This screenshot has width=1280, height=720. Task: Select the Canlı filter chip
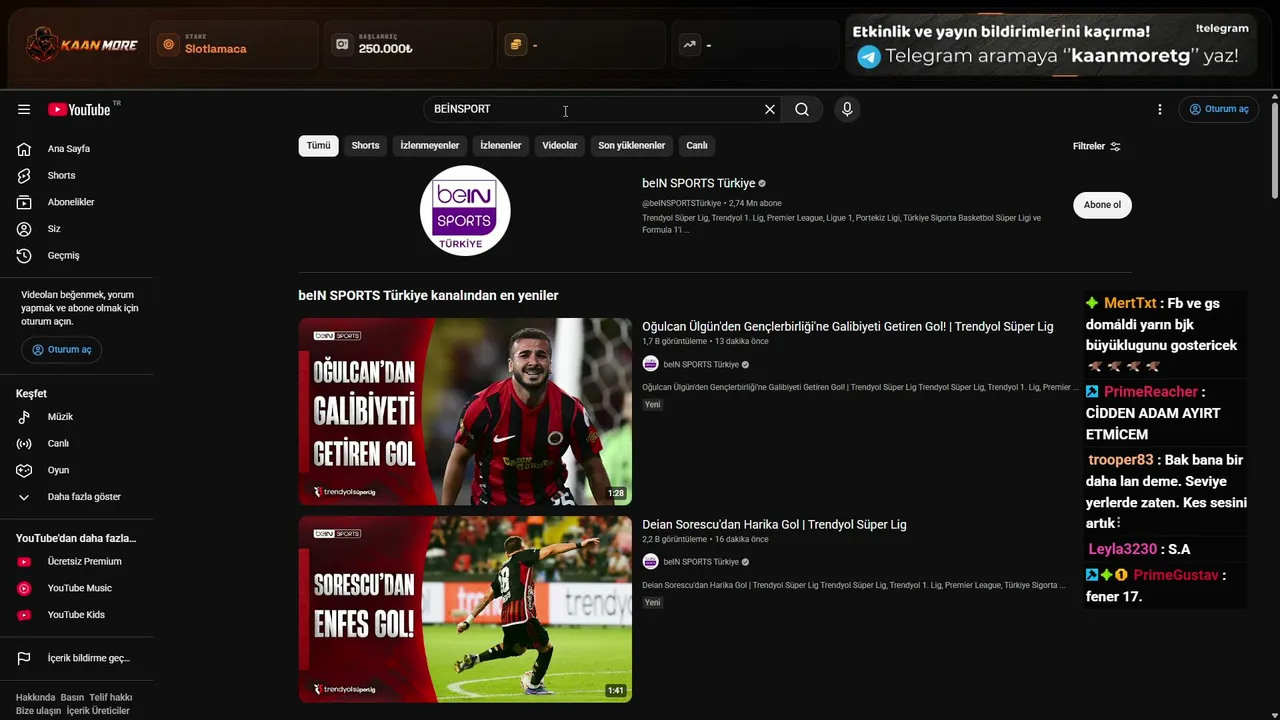coord(697,146)
